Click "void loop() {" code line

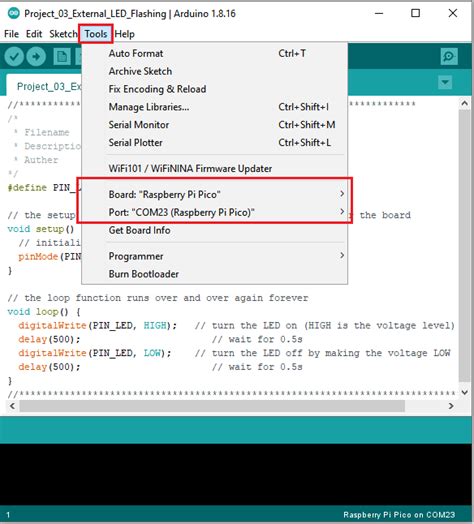[x=44, y=311]
